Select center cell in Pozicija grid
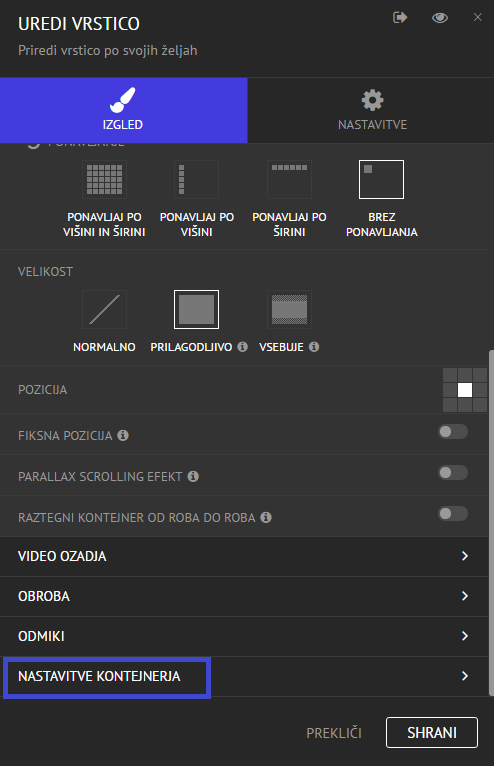The image size is (494, 766). [x=465, y=390]
